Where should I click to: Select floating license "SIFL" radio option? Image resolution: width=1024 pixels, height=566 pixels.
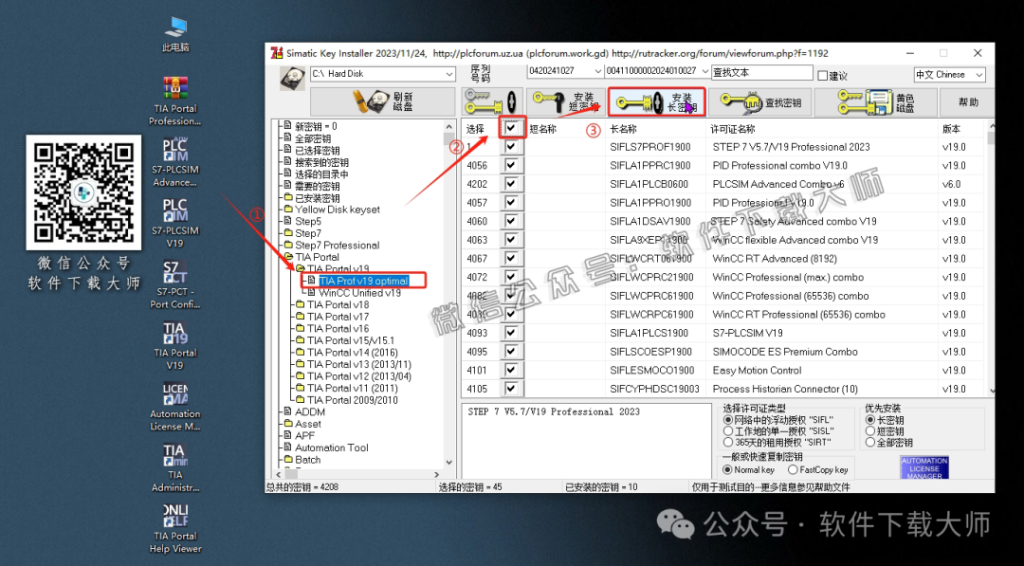click(728, 420)
